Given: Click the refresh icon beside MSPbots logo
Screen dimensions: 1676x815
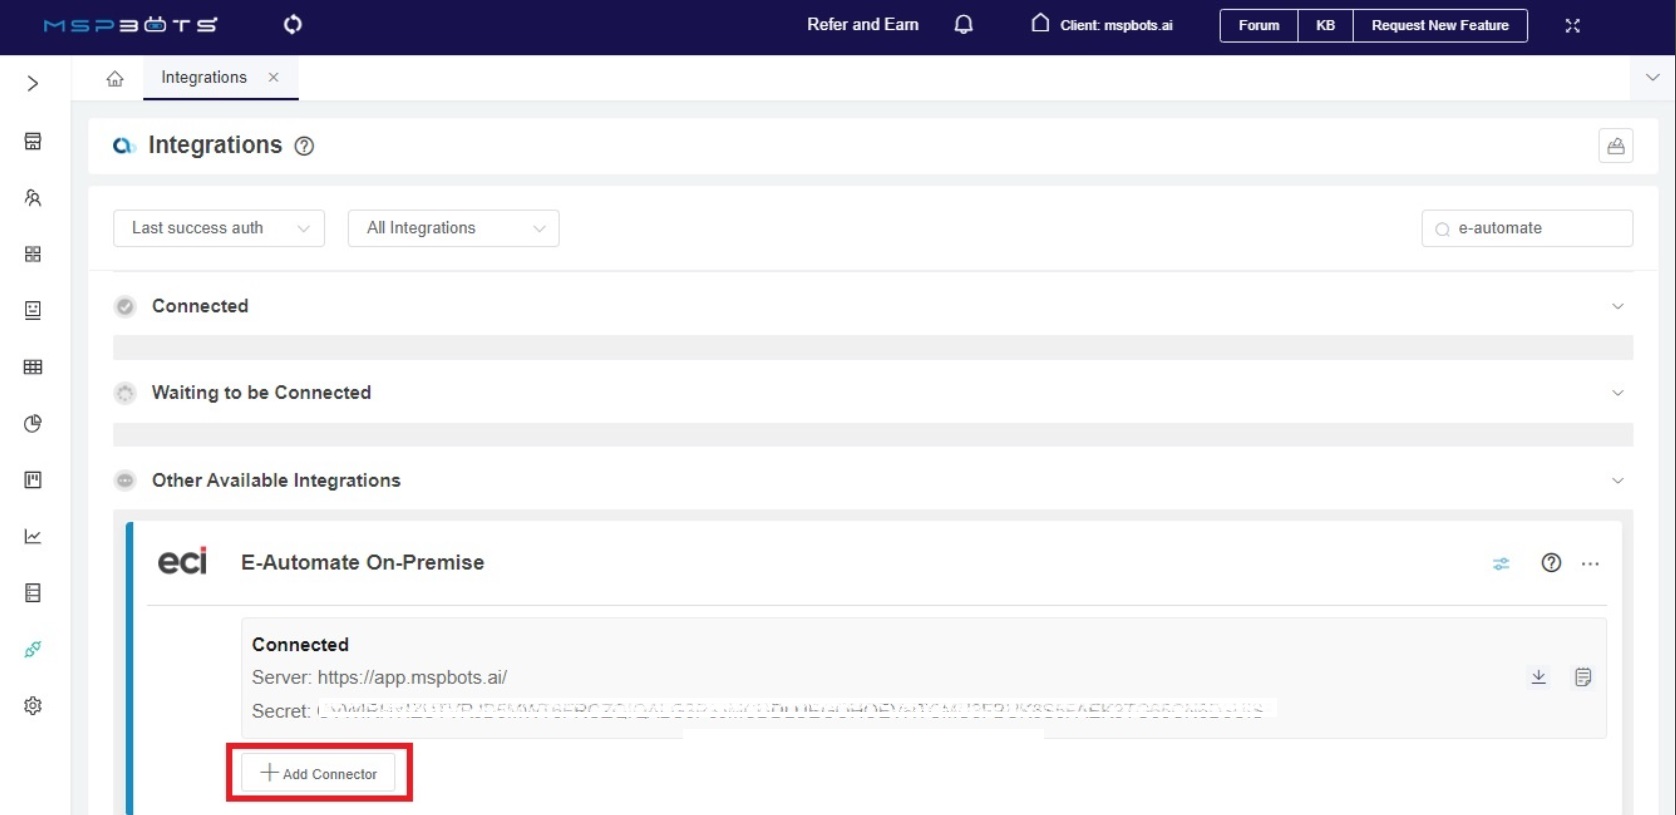Looking at the screenshot, I should (x=292, y=24).
